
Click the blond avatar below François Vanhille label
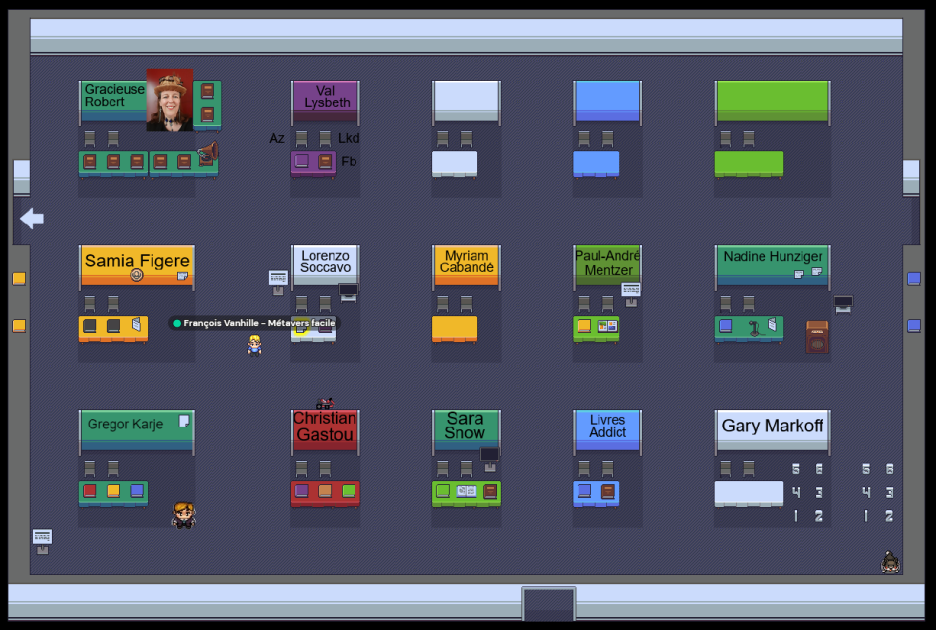(x=255, y=345)
